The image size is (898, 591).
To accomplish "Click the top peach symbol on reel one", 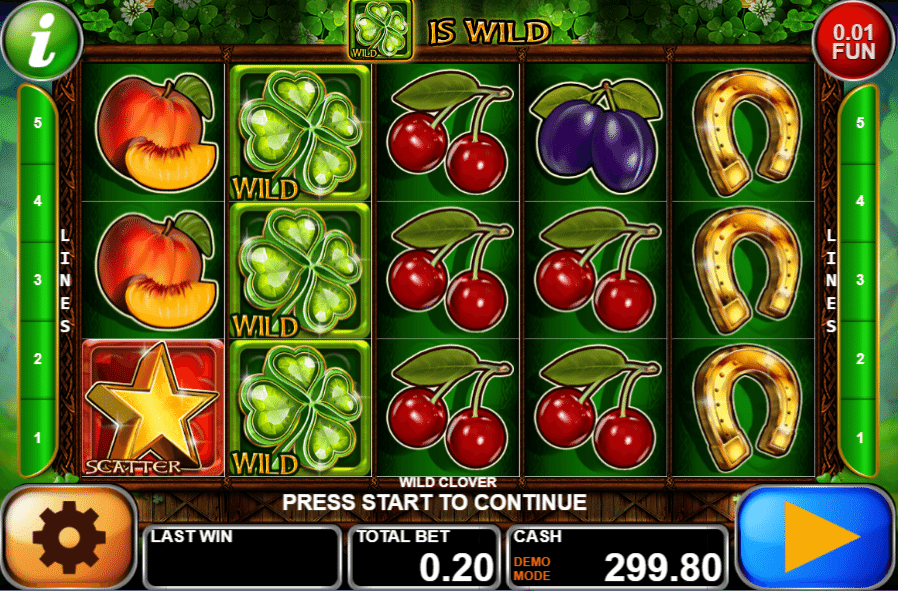I will 155,132.
